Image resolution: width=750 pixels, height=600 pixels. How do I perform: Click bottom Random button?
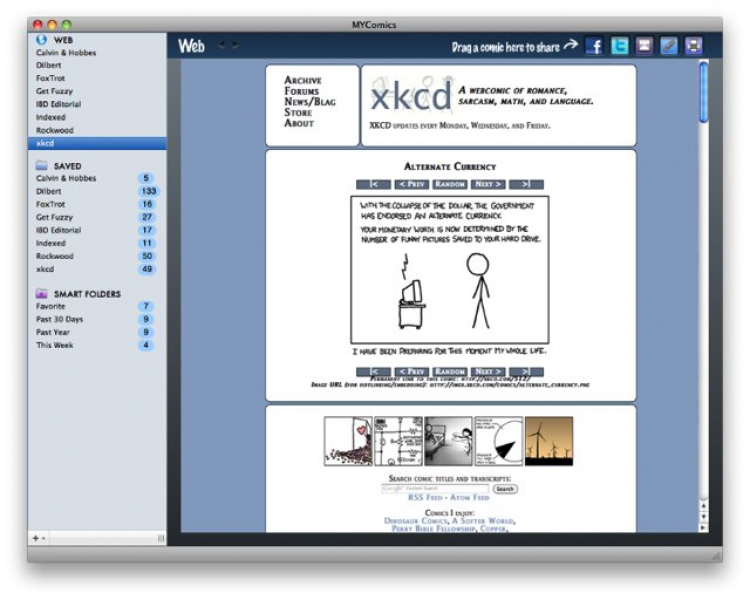tap(450, 371)
